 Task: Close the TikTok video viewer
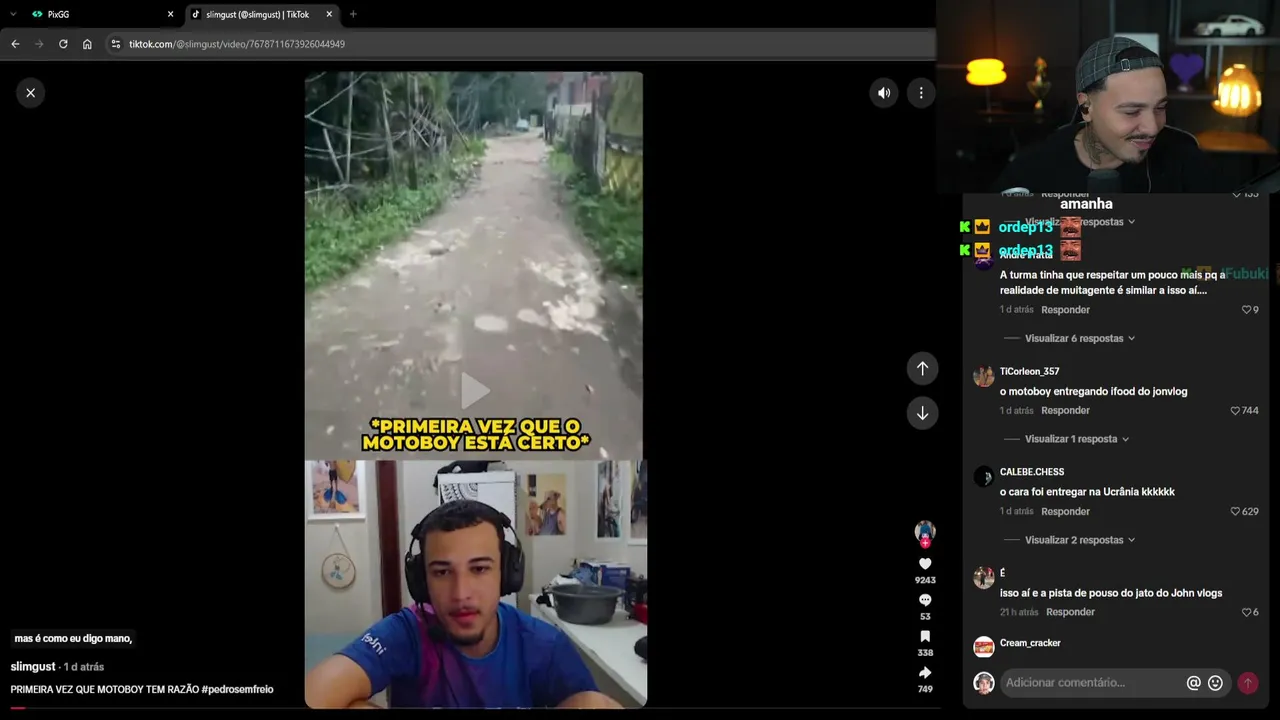point(31,93)
